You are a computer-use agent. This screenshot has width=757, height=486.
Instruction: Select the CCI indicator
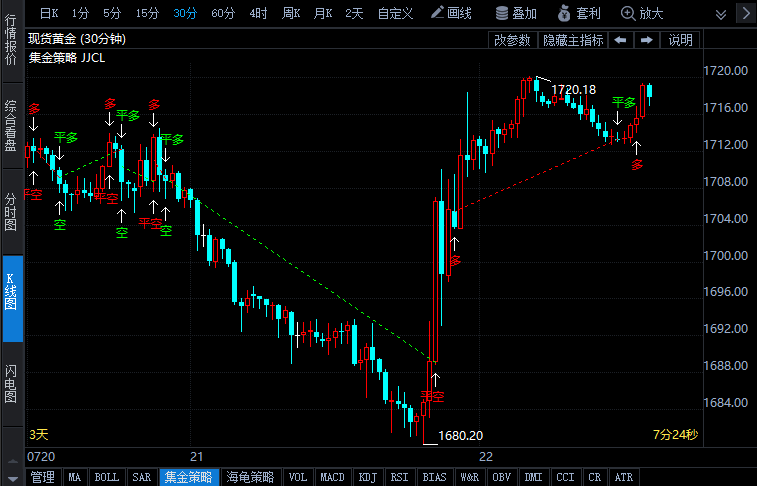click(565, 477)
